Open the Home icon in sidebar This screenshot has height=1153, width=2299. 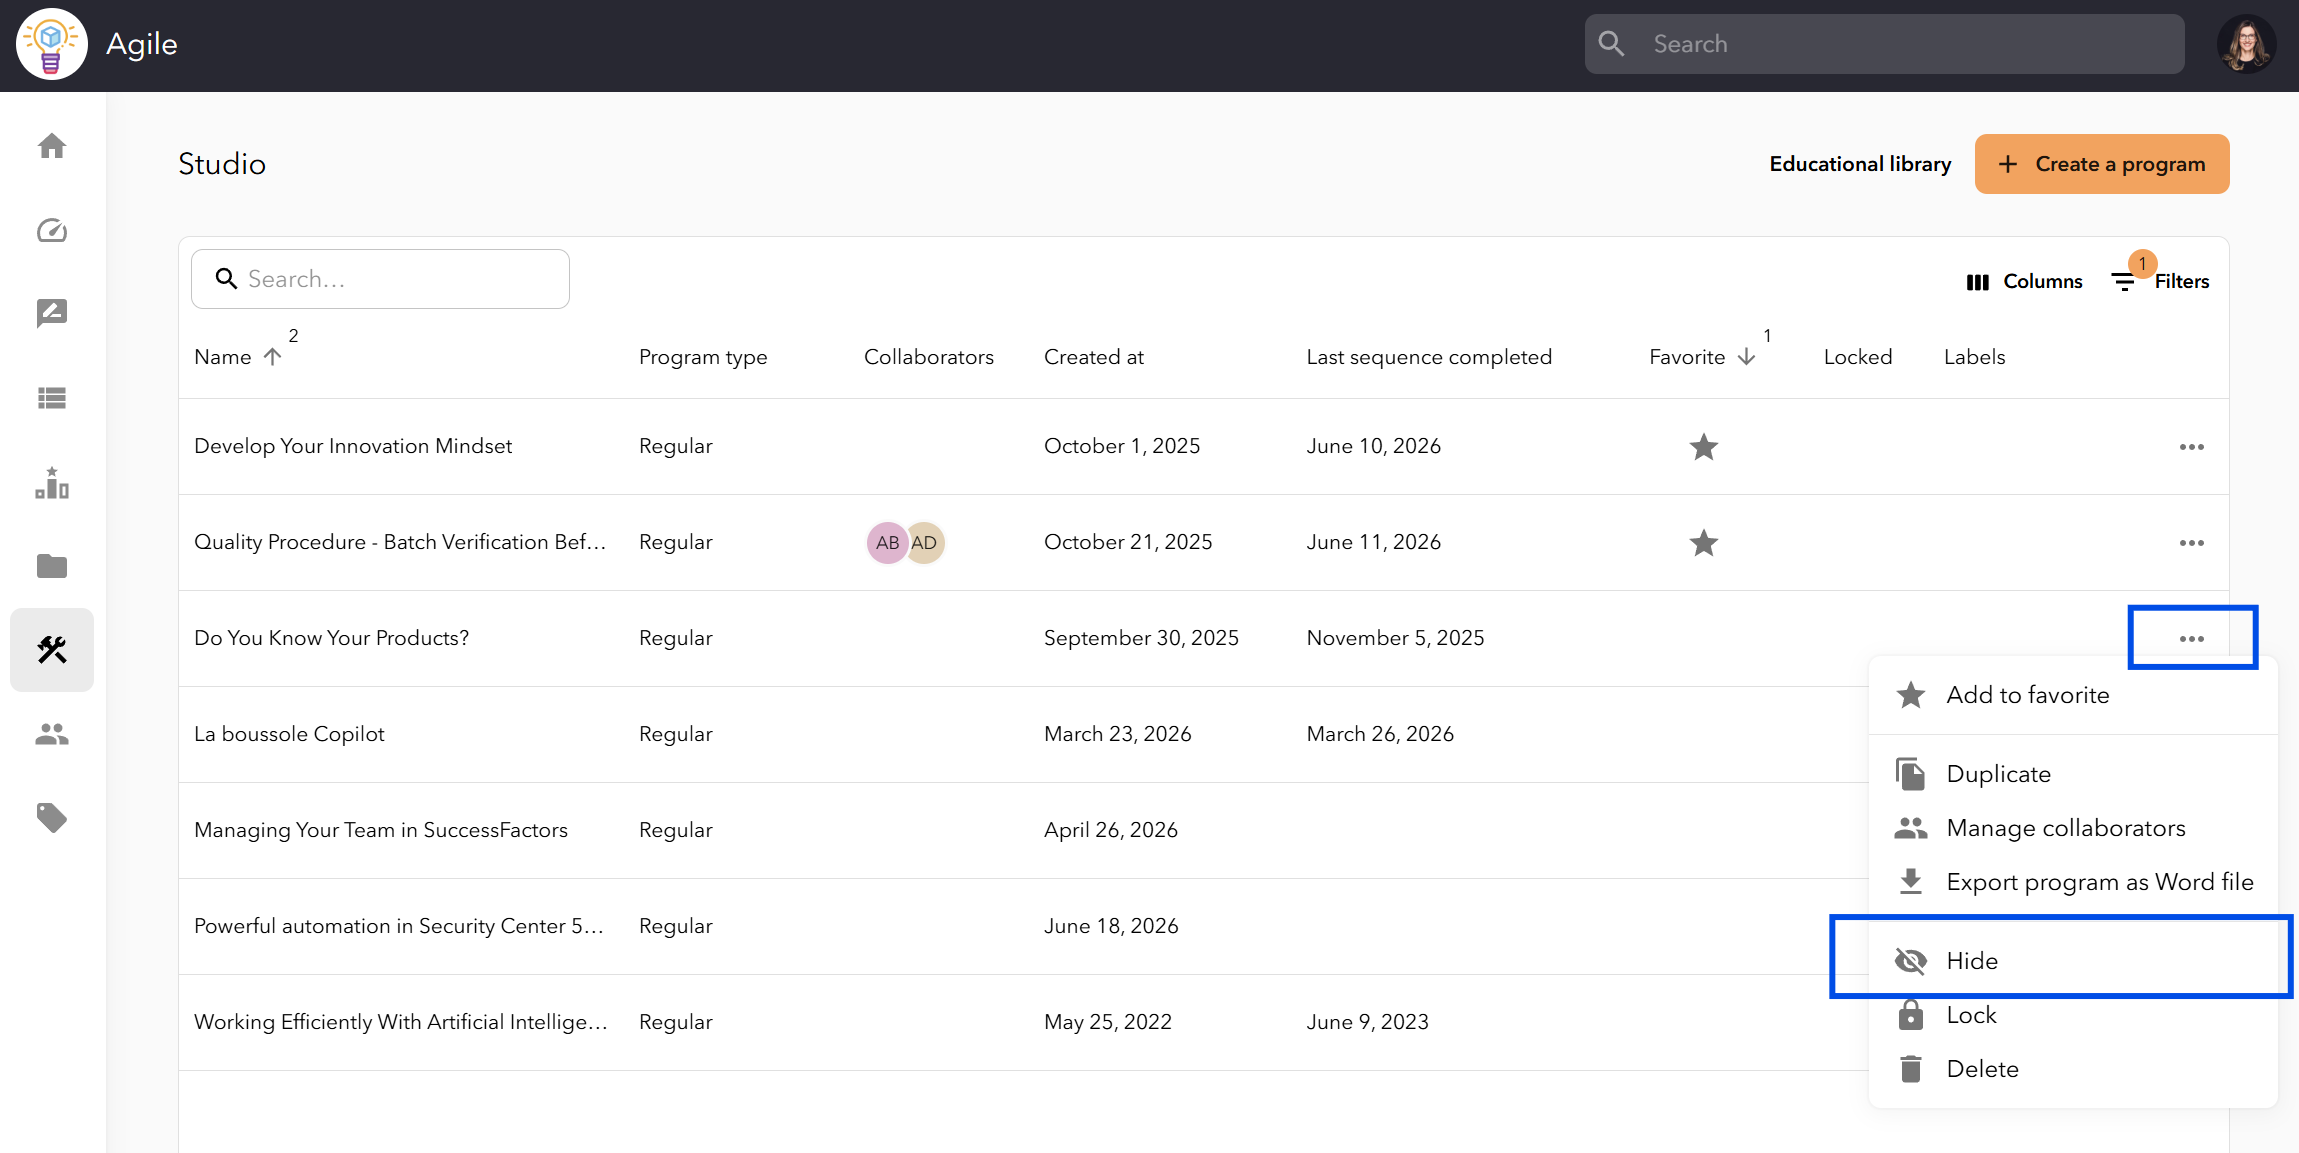coord(52,146)
